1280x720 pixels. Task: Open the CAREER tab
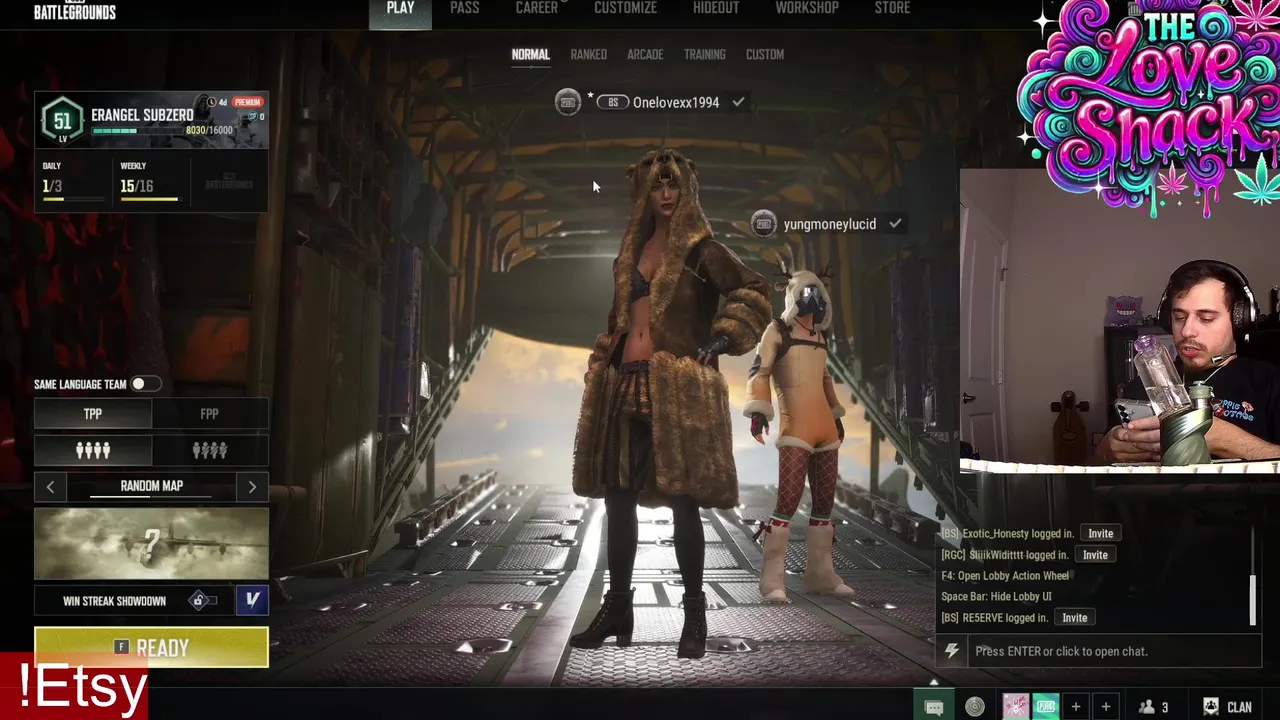(537, 8)
